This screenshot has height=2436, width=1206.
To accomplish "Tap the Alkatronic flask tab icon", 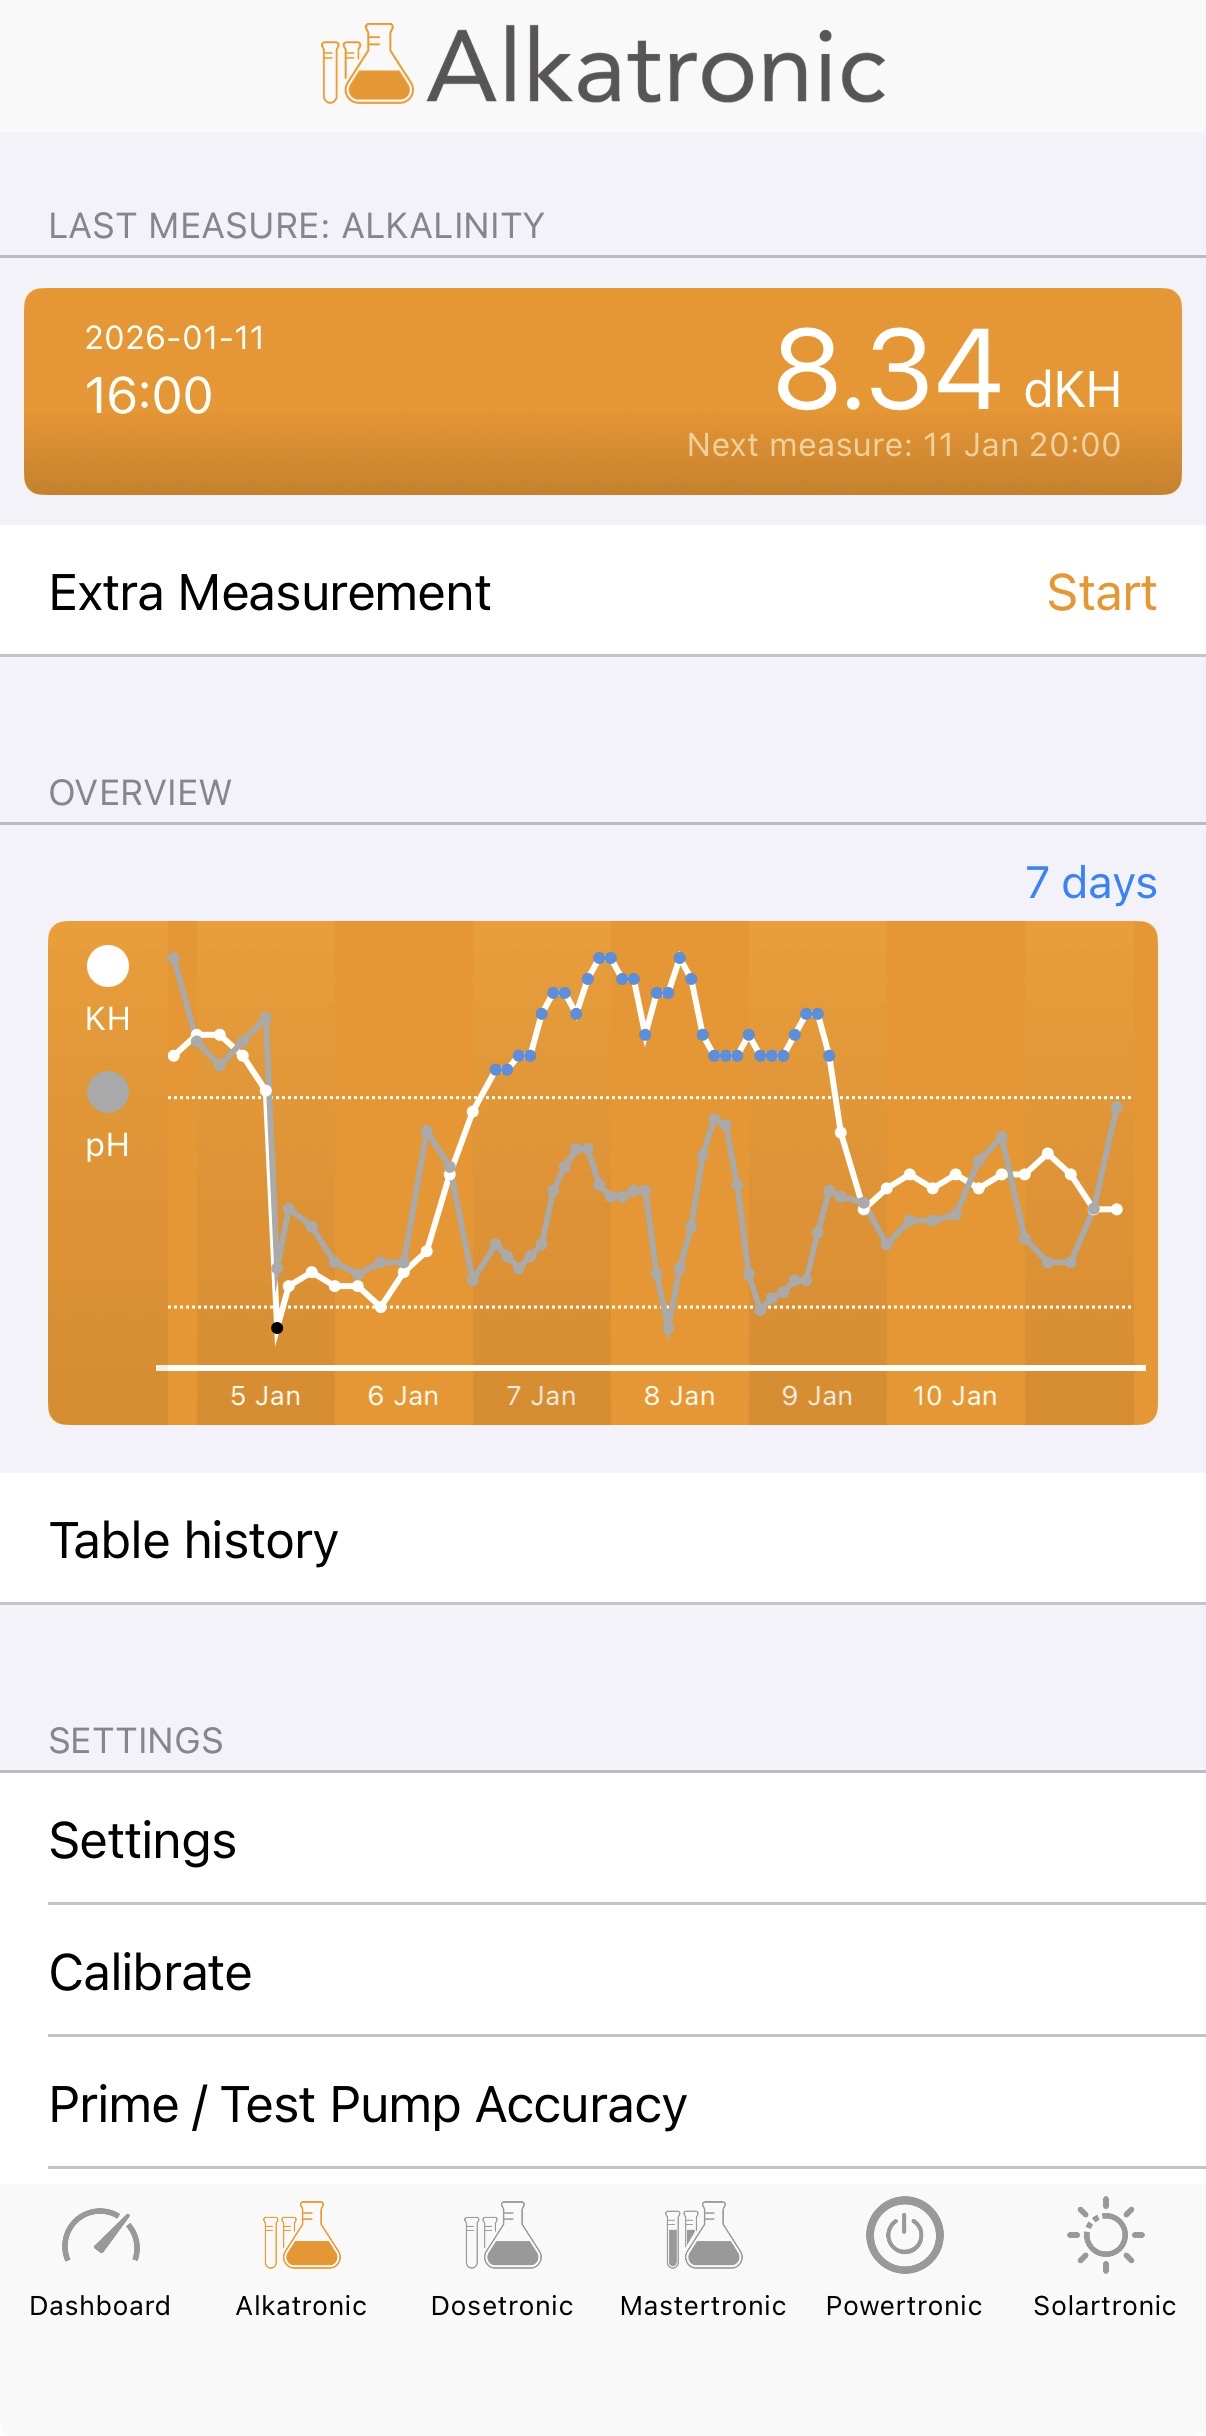I will point(301,2236).
